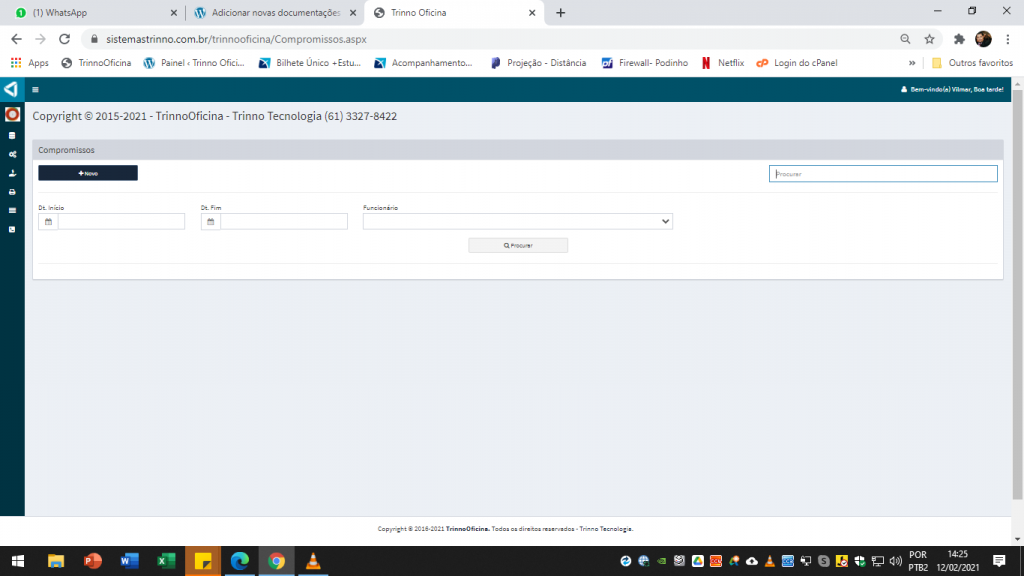
Task: Expand the hidden bookmarks chevron
Action: coord(912,63)
